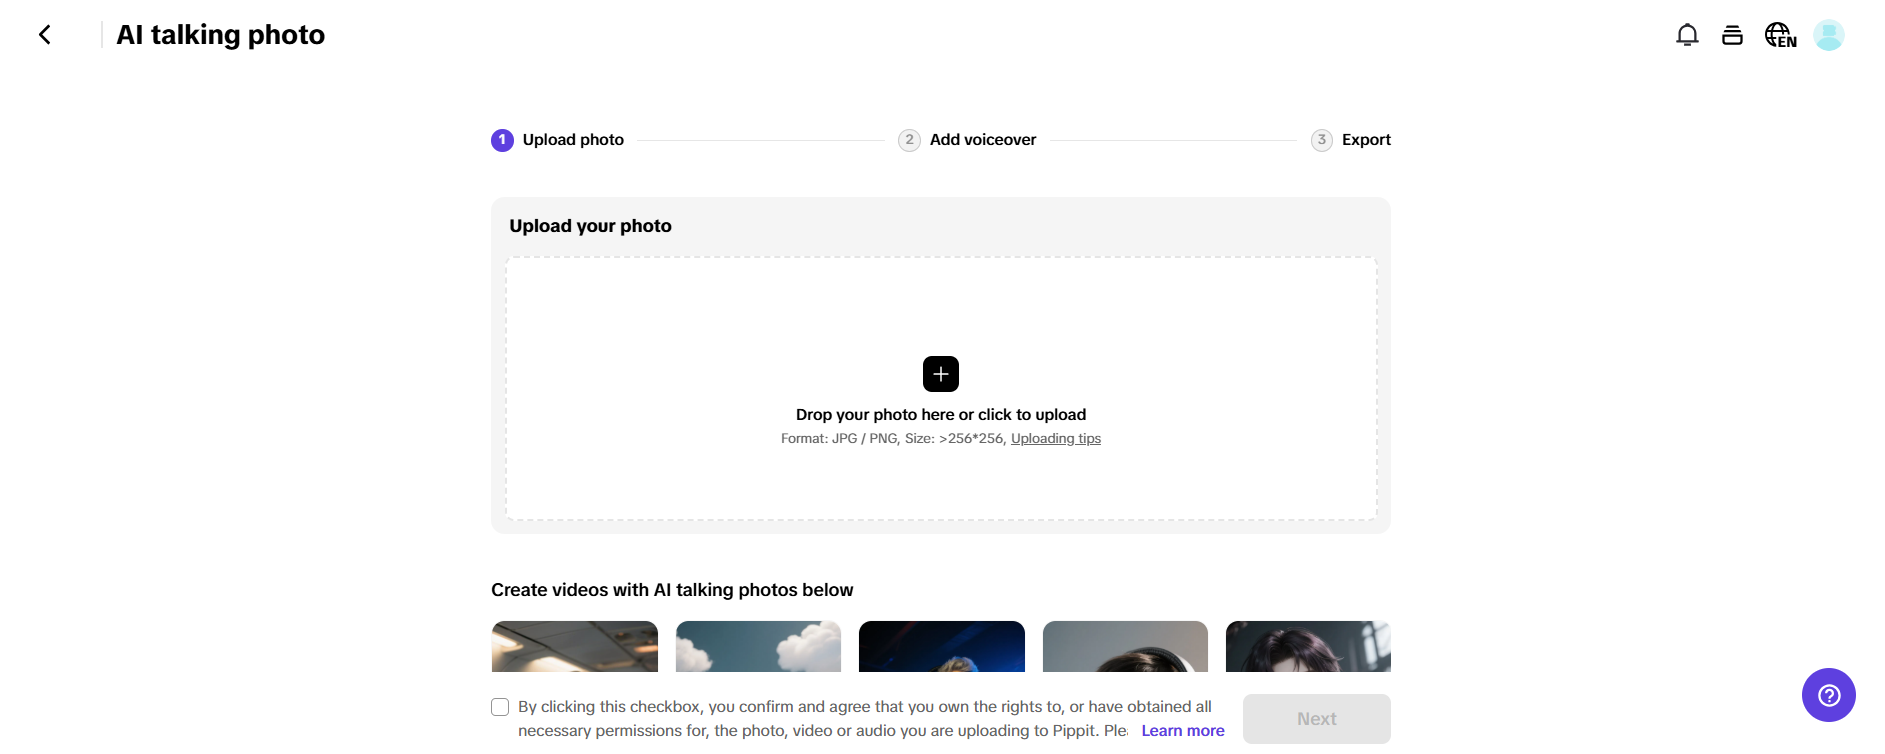Open the notifications bell
The image size is (1885, 754).
click(x=1687, y=35)
